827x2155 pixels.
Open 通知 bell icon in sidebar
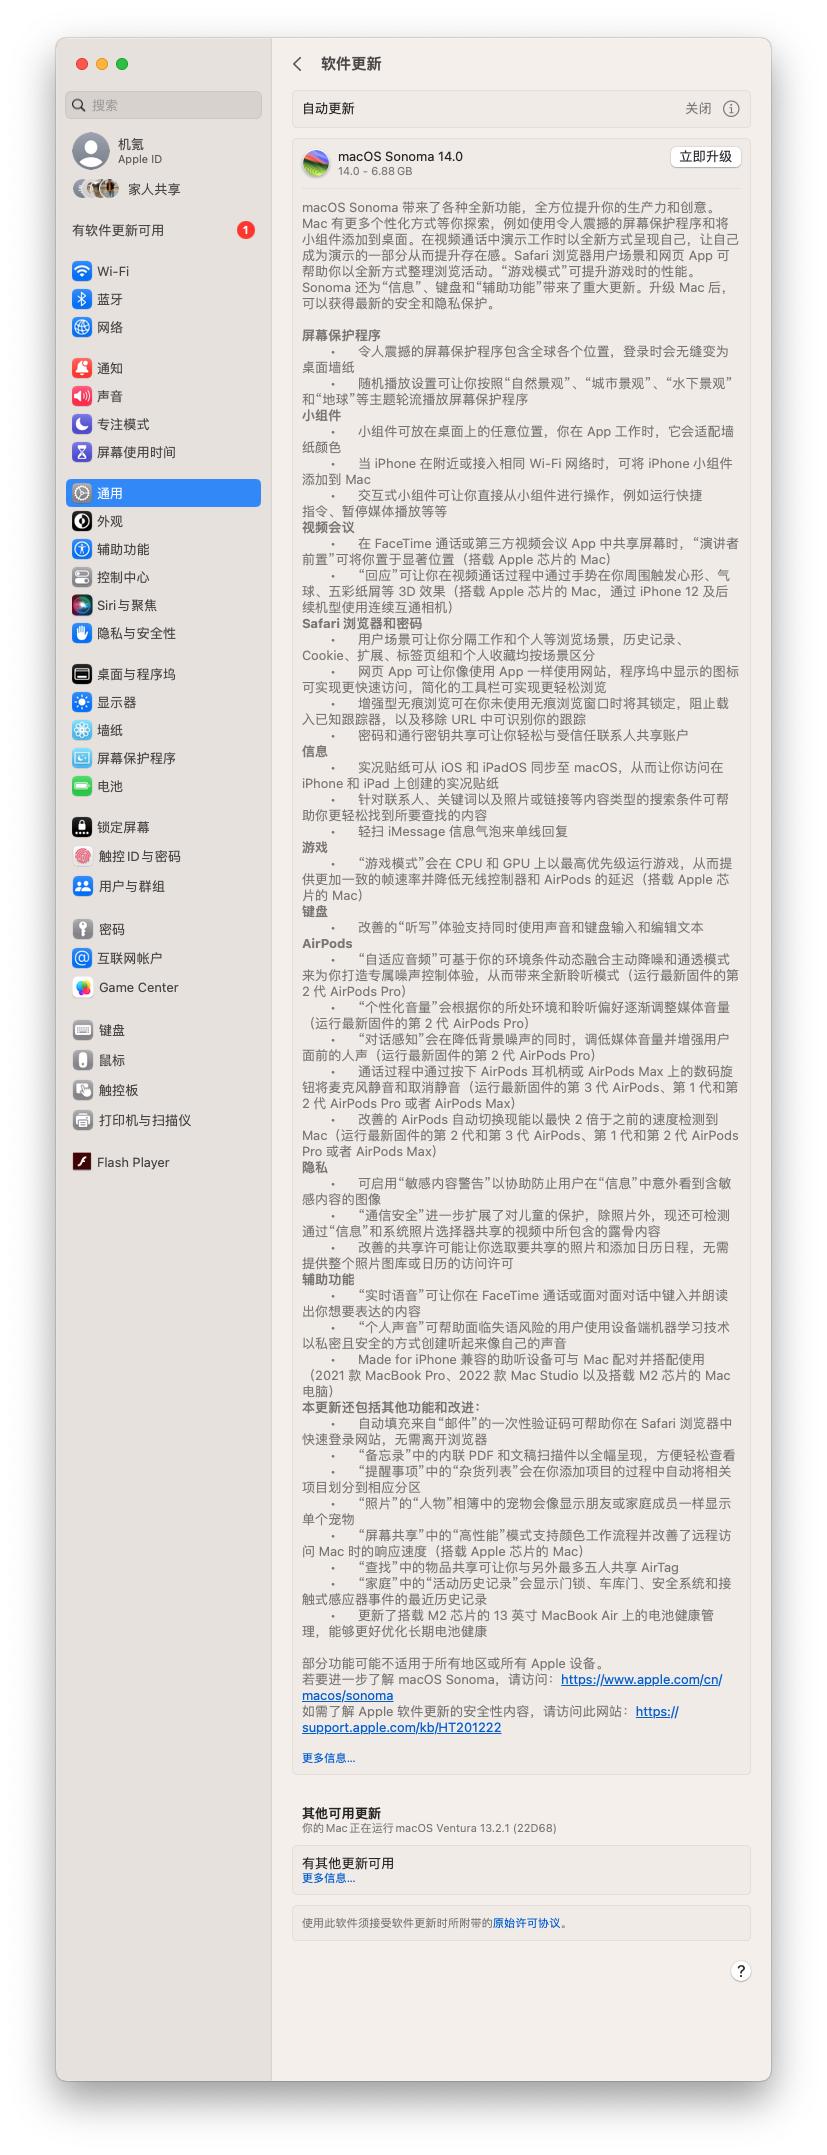tap(82, 368)
